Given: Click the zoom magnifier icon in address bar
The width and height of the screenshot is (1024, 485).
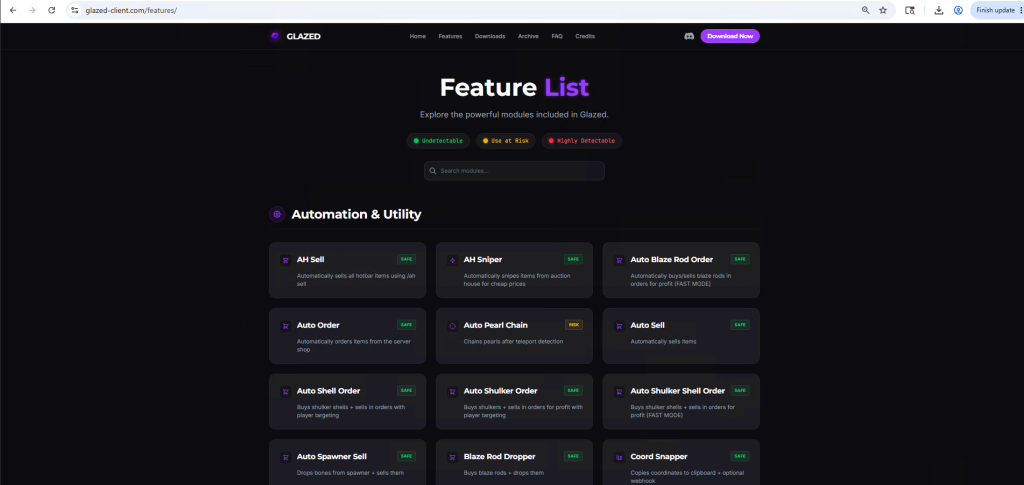Looking at the screenshot, I should tap(865, 10).
